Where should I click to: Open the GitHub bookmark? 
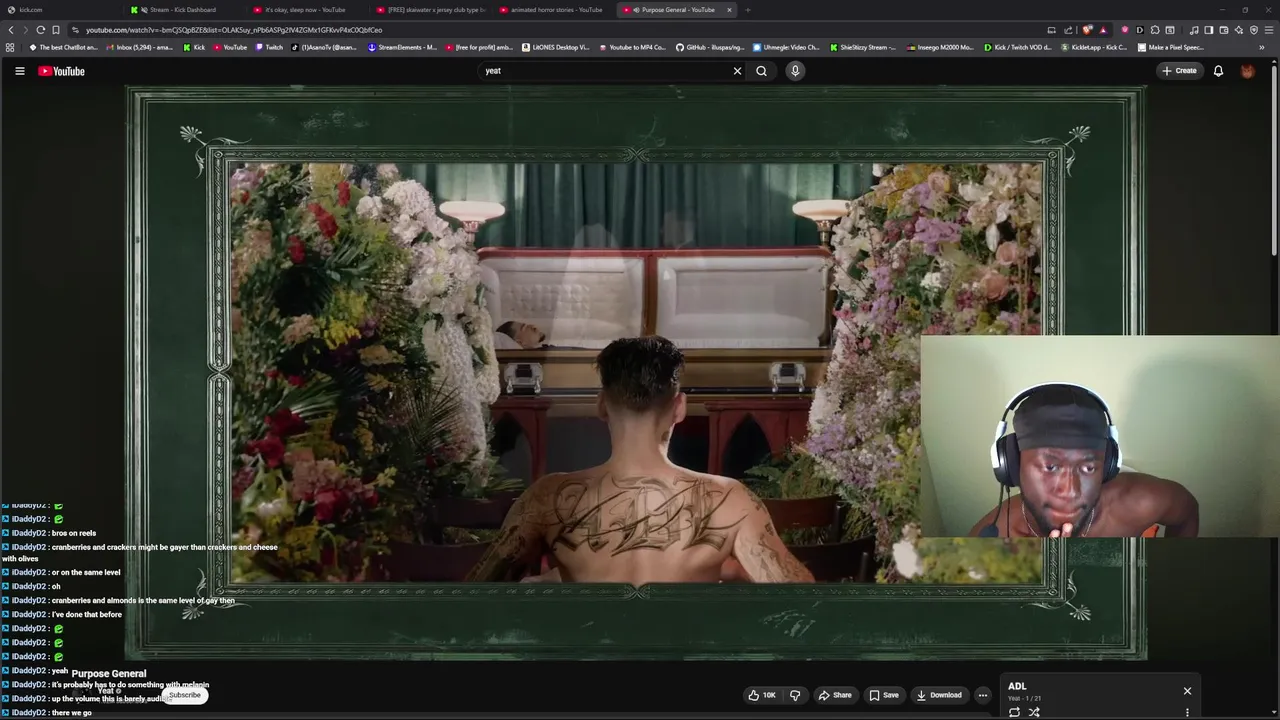click(x=710, y=47)
